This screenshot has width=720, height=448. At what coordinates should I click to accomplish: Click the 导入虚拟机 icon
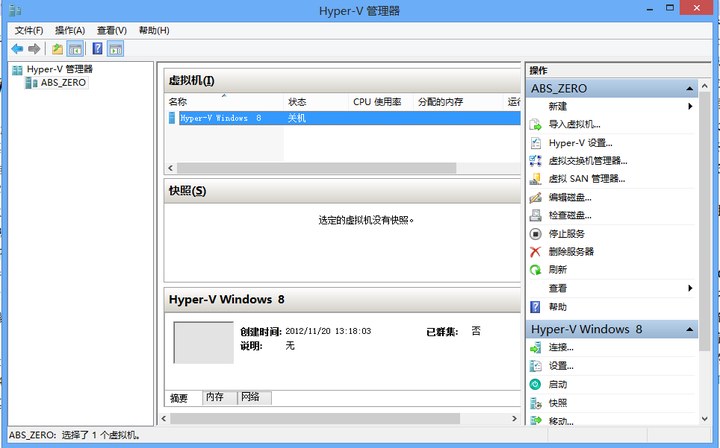point(535,124)
